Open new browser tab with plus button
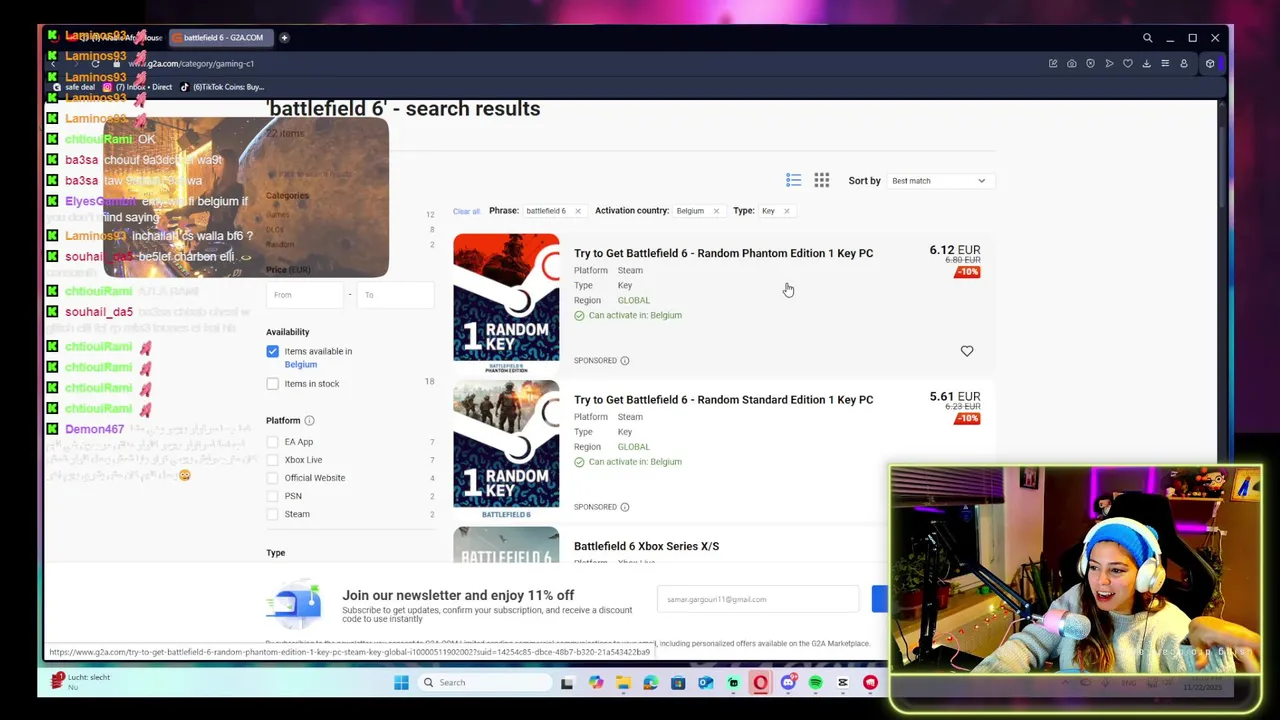The width and height of the screenshot is (1280, 720). pos(284,38)
